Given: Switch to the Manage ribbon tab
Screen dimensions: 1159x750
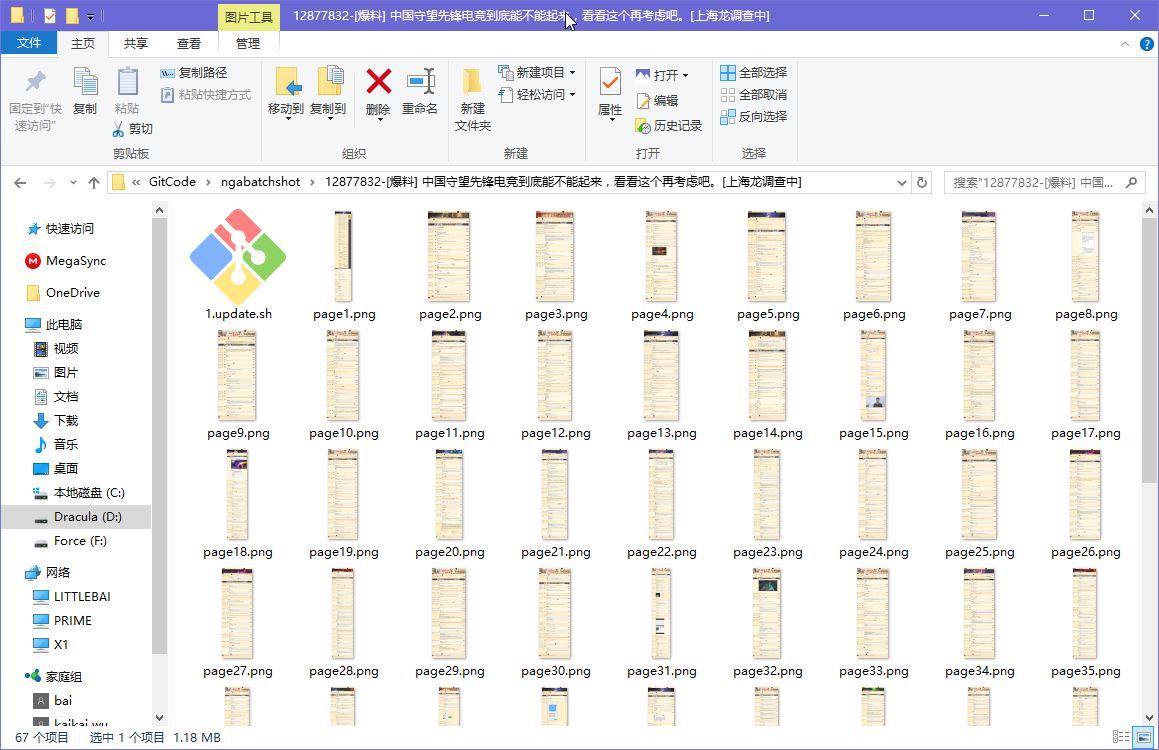Looking at the screenshot, I should pyautogui.click(x=248, y=44).
